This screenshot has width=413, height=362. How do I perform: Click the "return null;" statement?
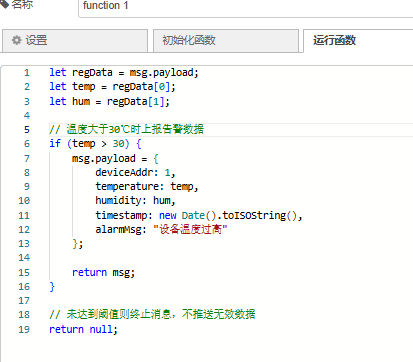(x=83, y=329)
